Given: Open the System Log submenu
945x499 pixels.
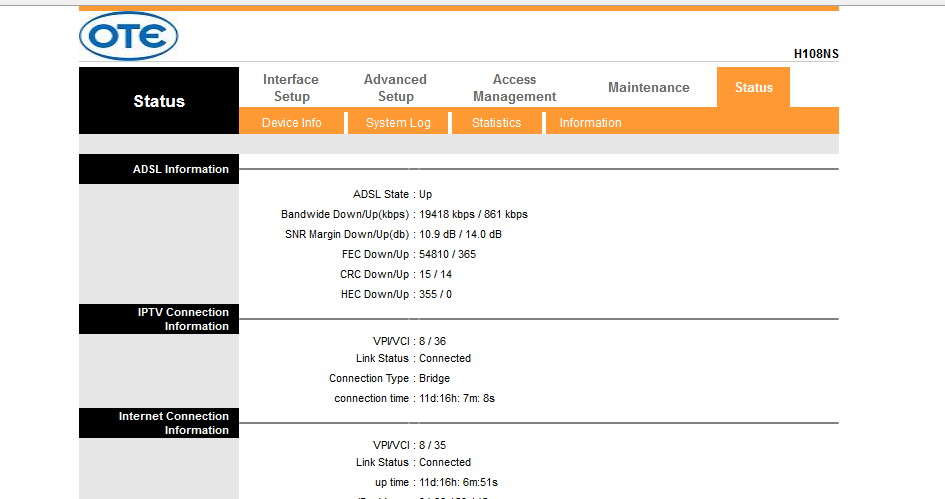Looking at the screenshot, I should tap(398, 123).
